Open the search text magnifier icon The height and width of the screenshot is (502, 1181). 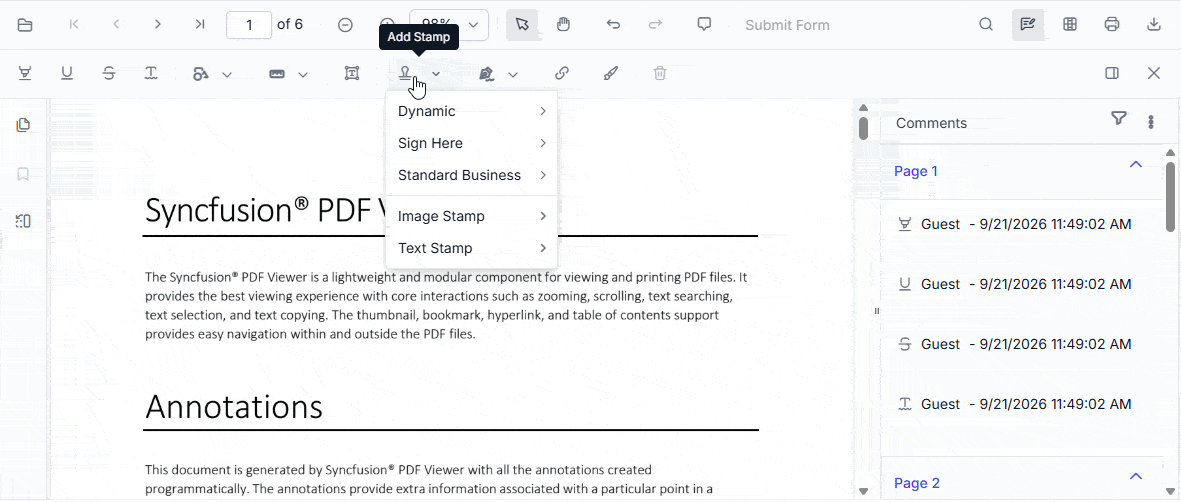pyautogui.click(x=985, y=24)
